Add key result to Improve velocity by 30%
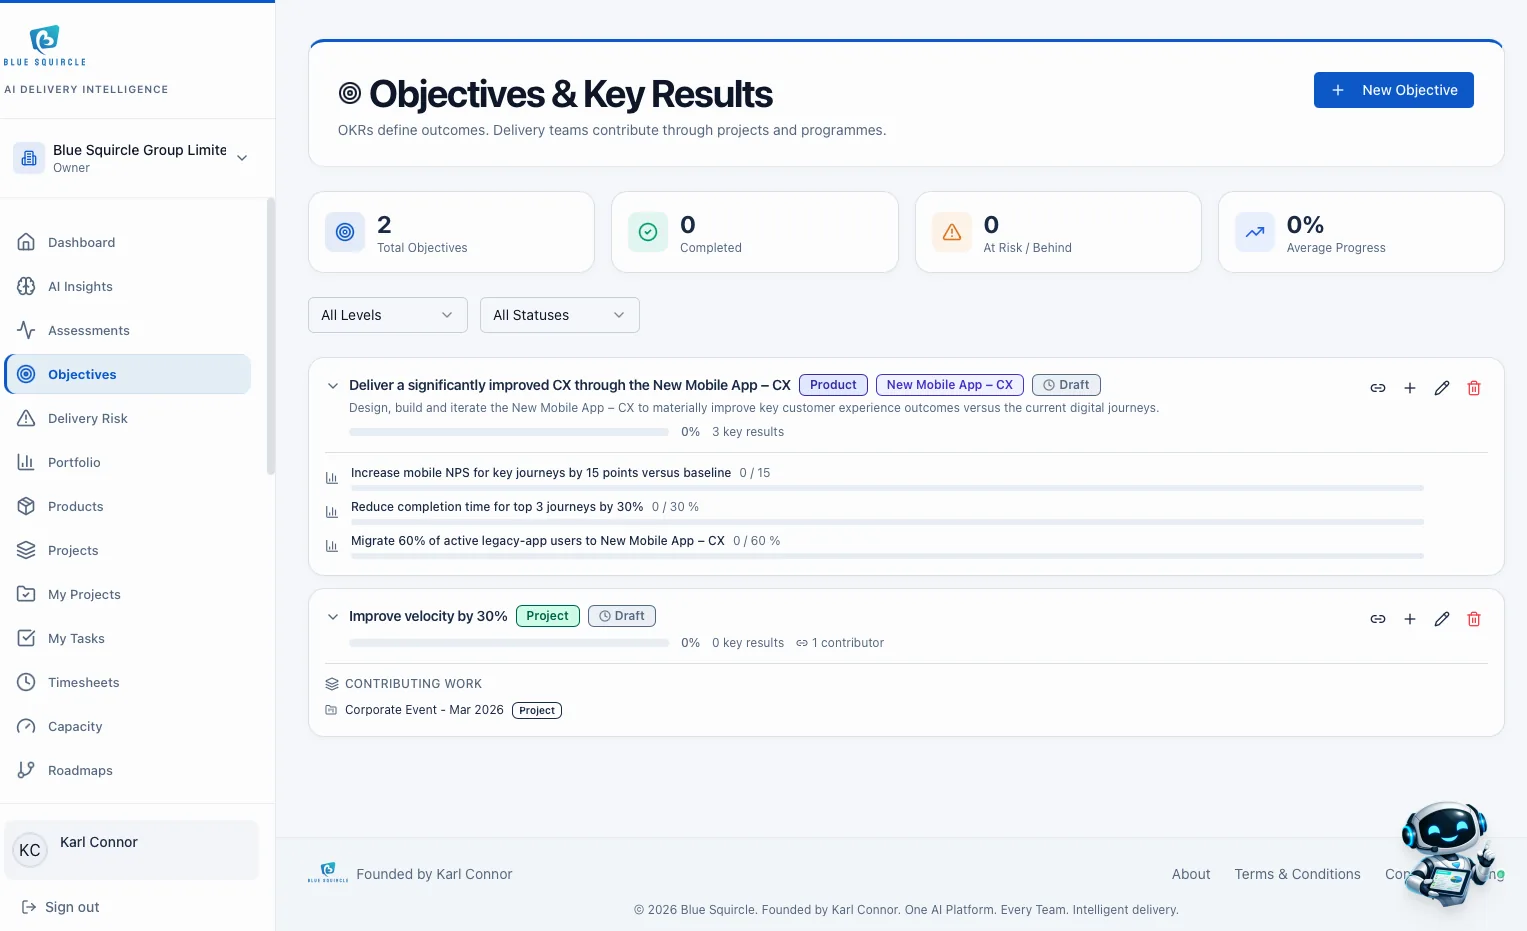This screenshot has width=1527, height=931. point(1410,619)
